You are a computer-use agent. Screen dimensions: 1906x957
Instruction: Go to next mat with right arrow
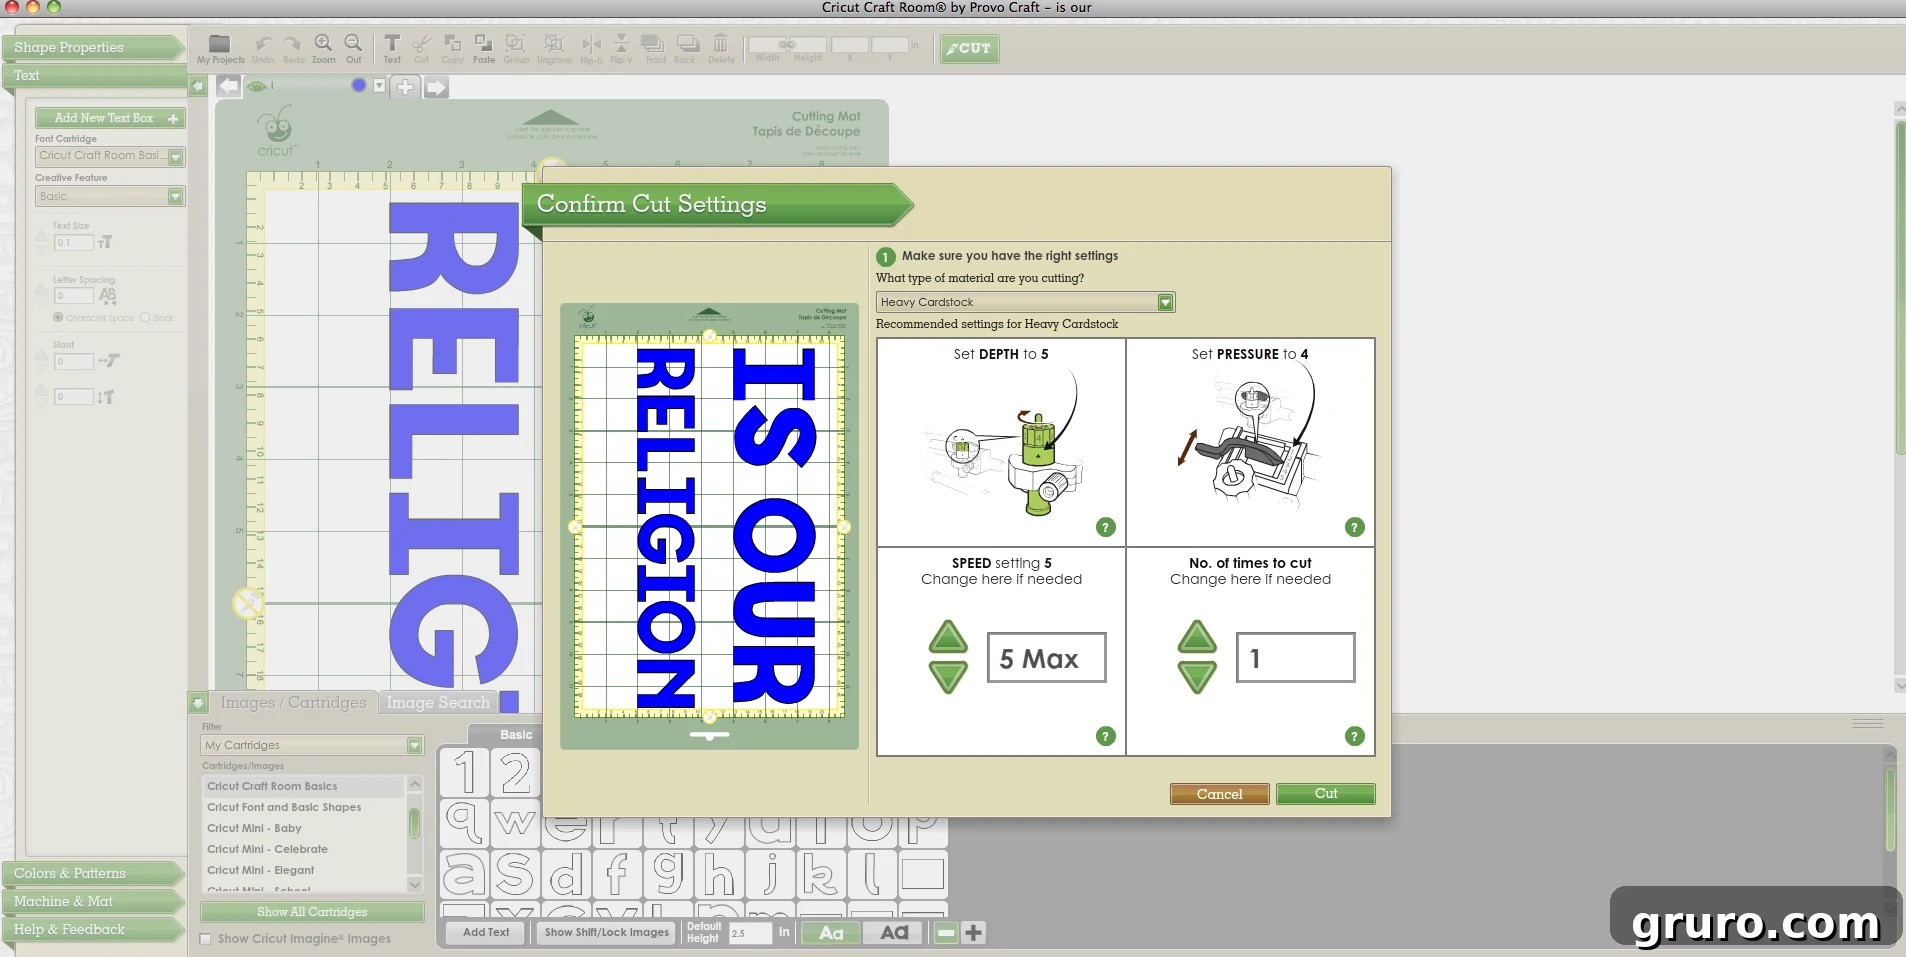436,87
